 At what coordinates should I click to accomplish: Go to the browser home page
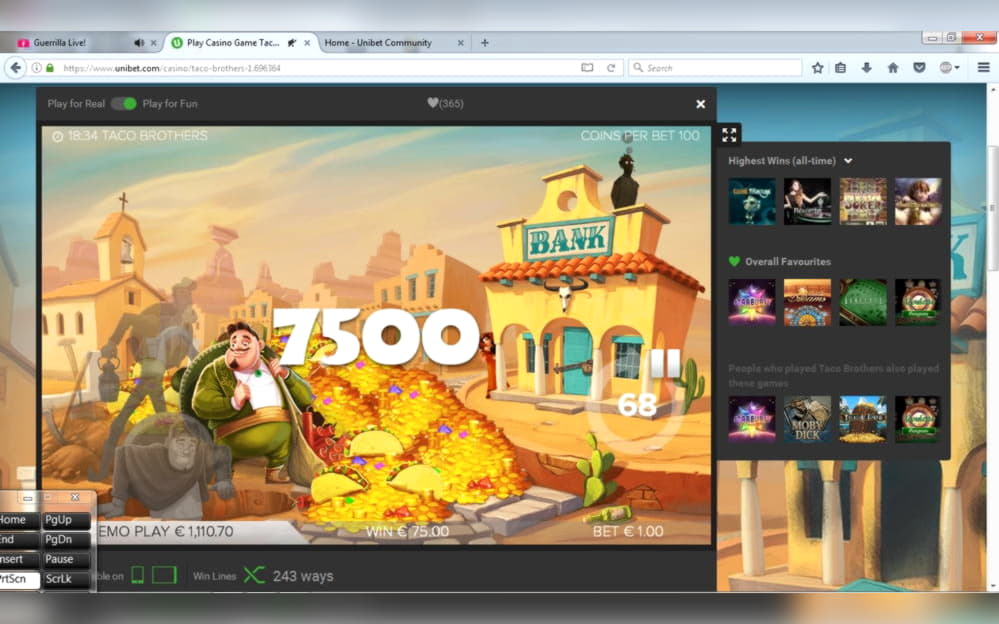pos(893,68)
